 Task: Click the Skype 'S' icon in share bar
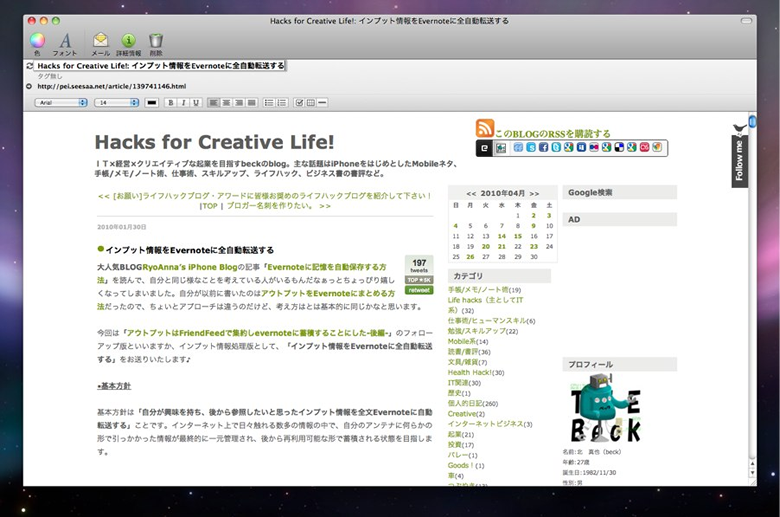(x=531, y=147)
